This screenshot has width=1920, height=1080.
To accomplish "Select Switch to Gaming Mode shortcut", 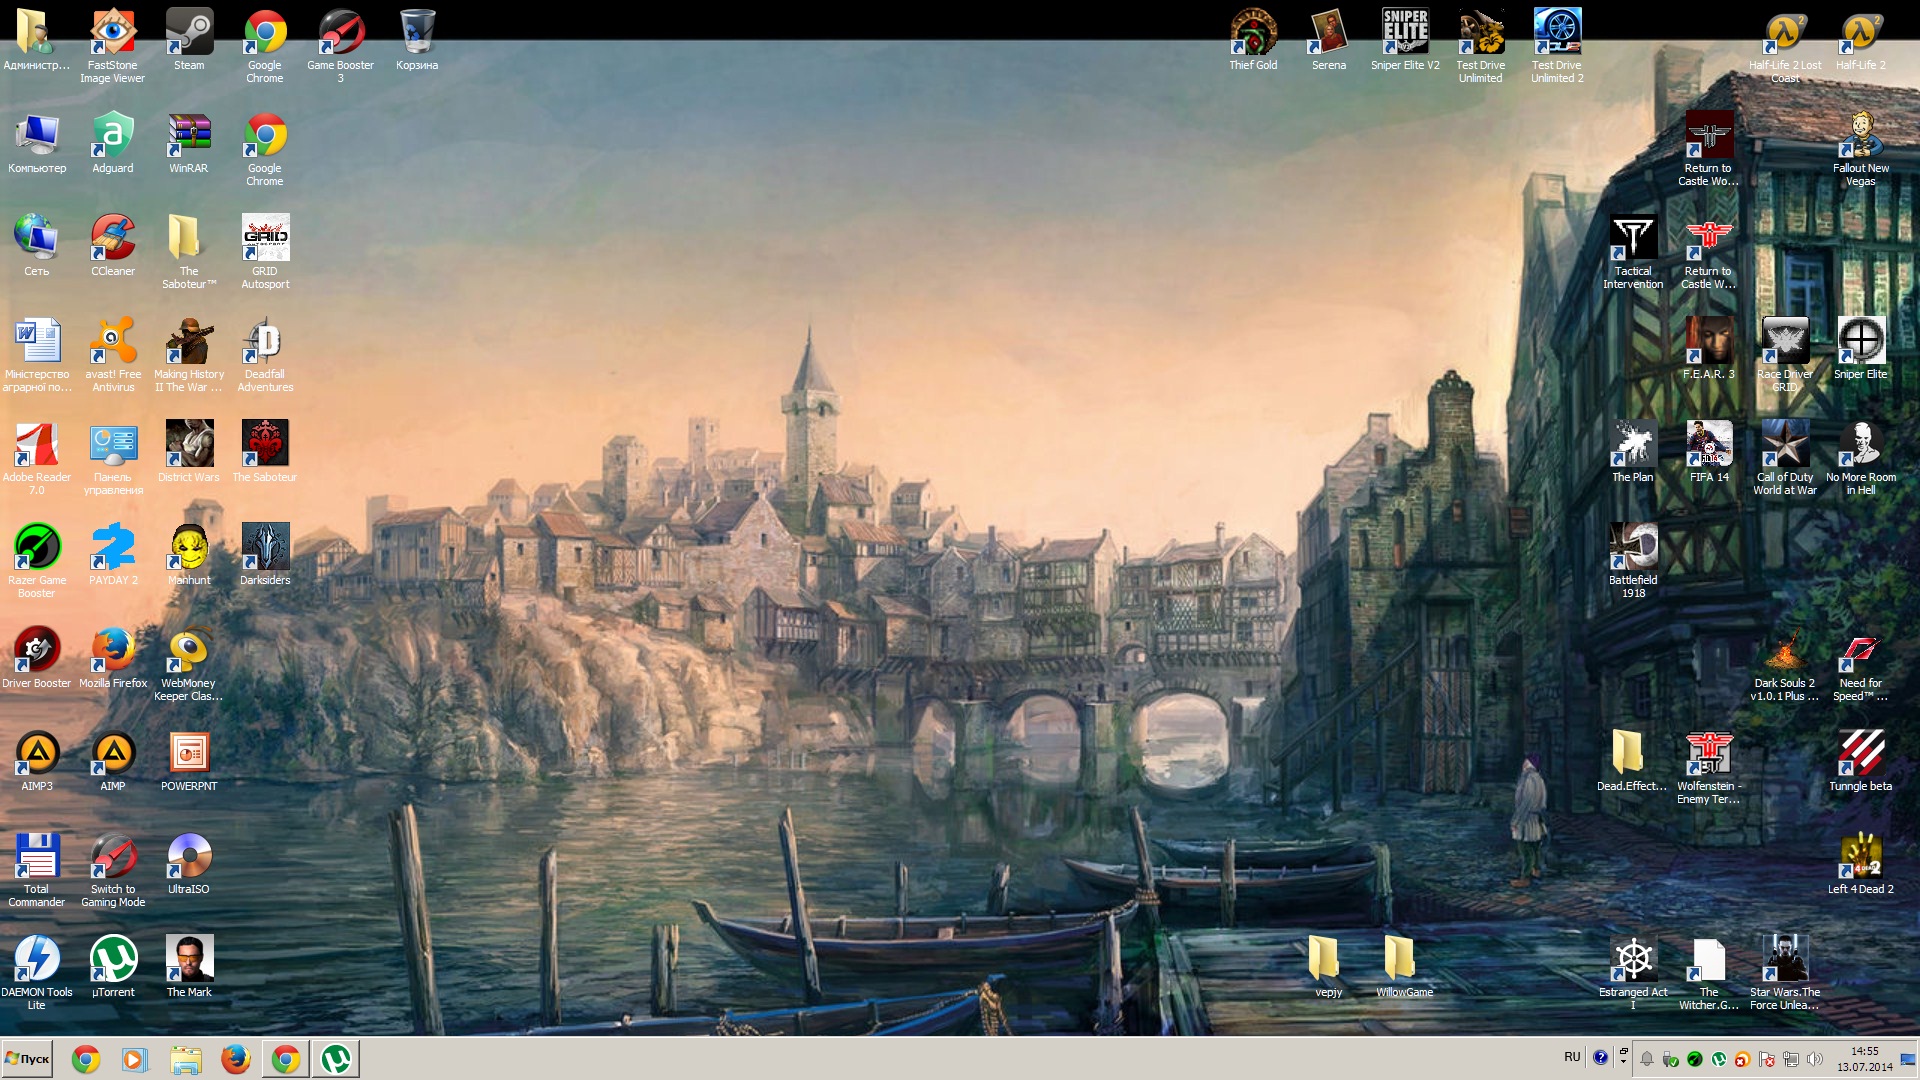I will click(113, 869).
